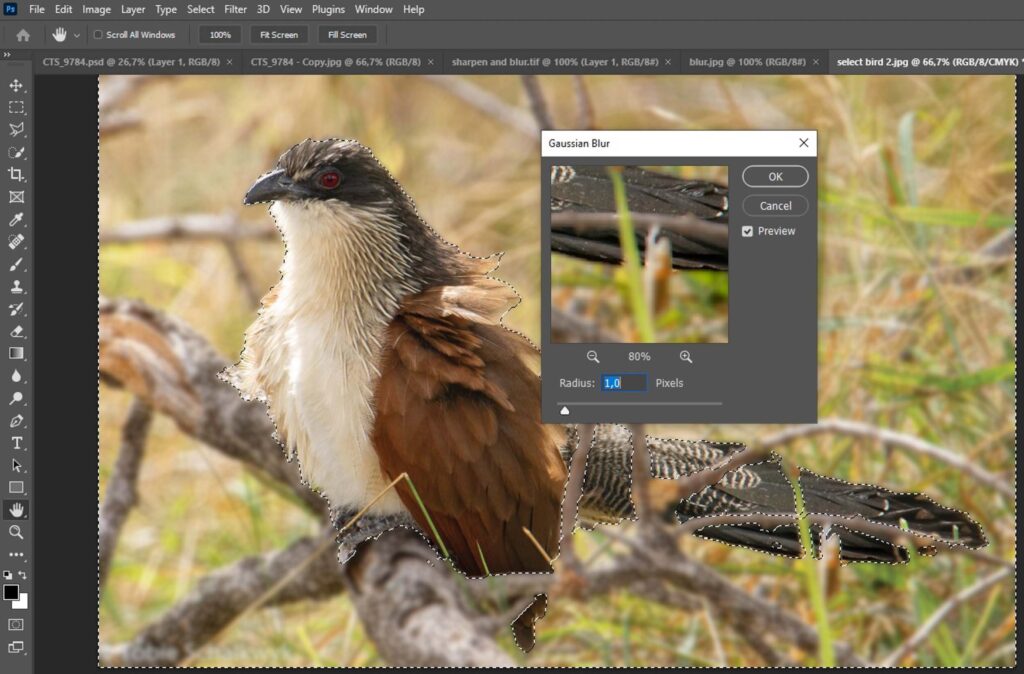Select the Horizontal Type tool
Viewport: 1024px width, 674px height.
(16, 443)
